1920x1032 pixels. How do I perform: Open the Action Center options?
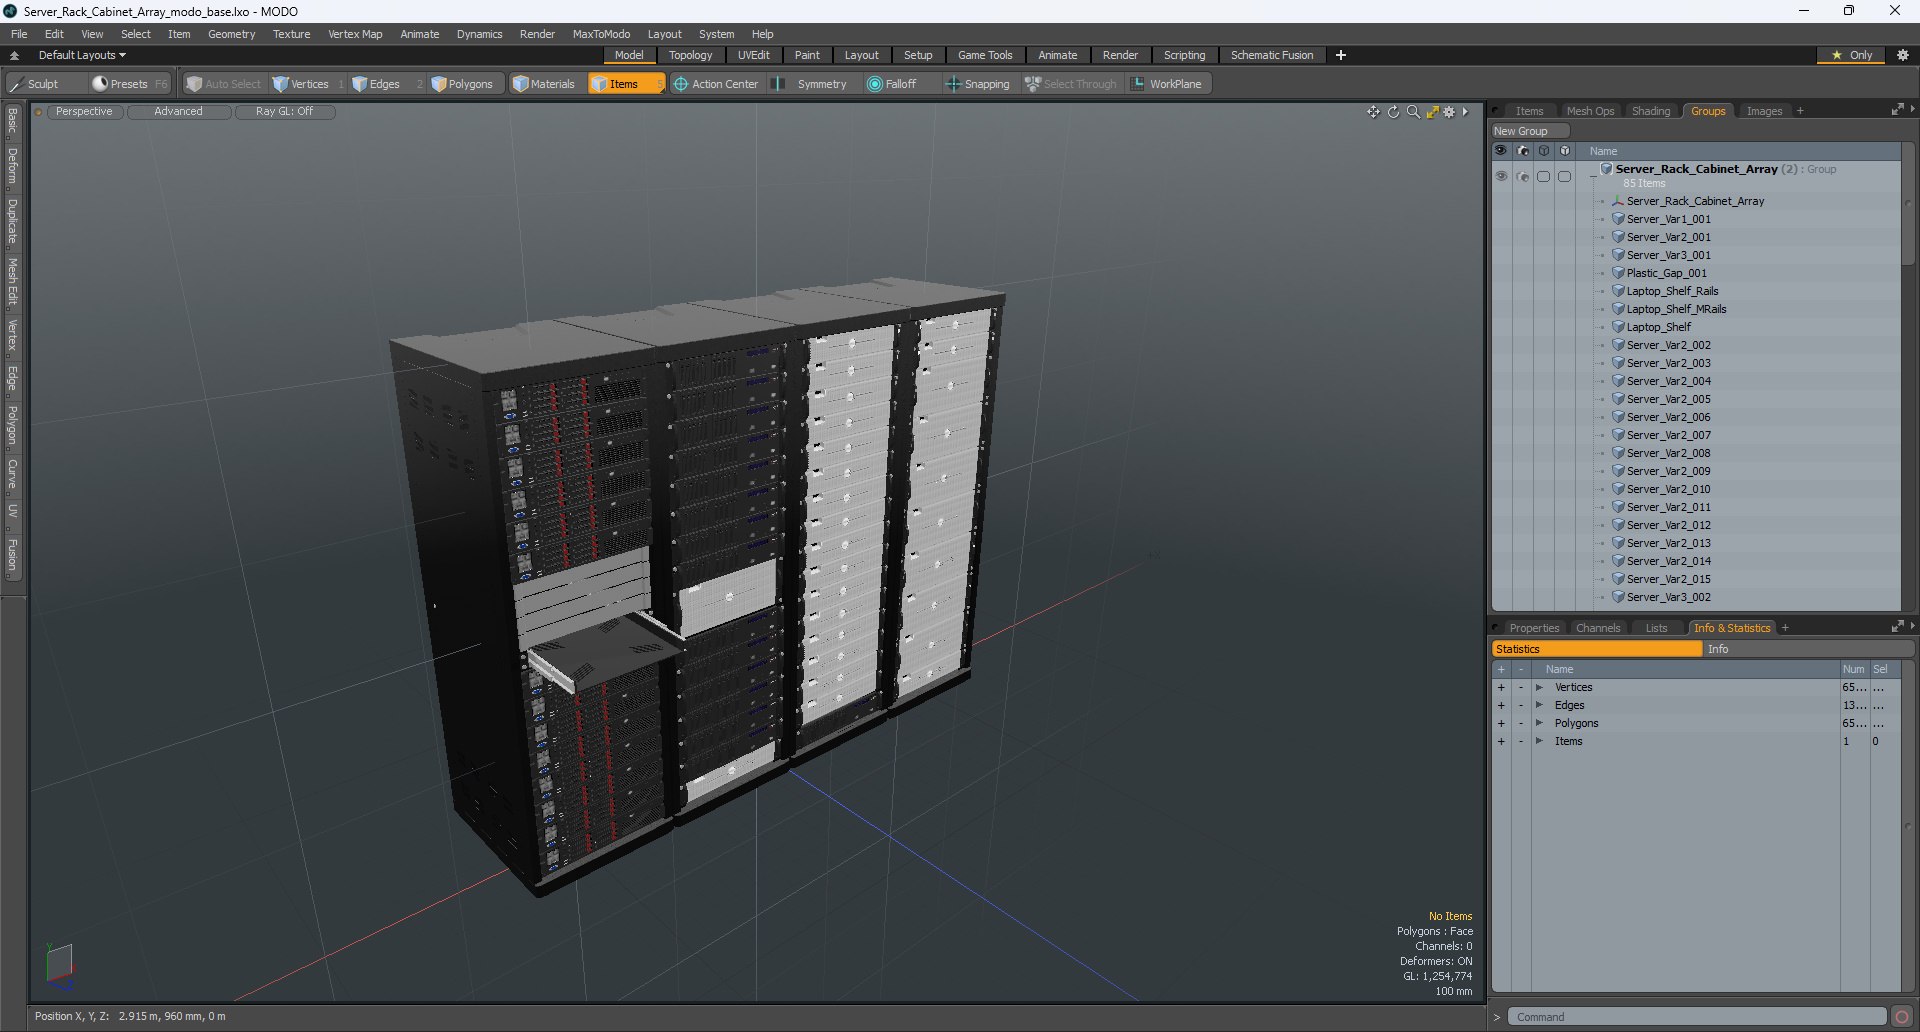[x=716, y=84]
